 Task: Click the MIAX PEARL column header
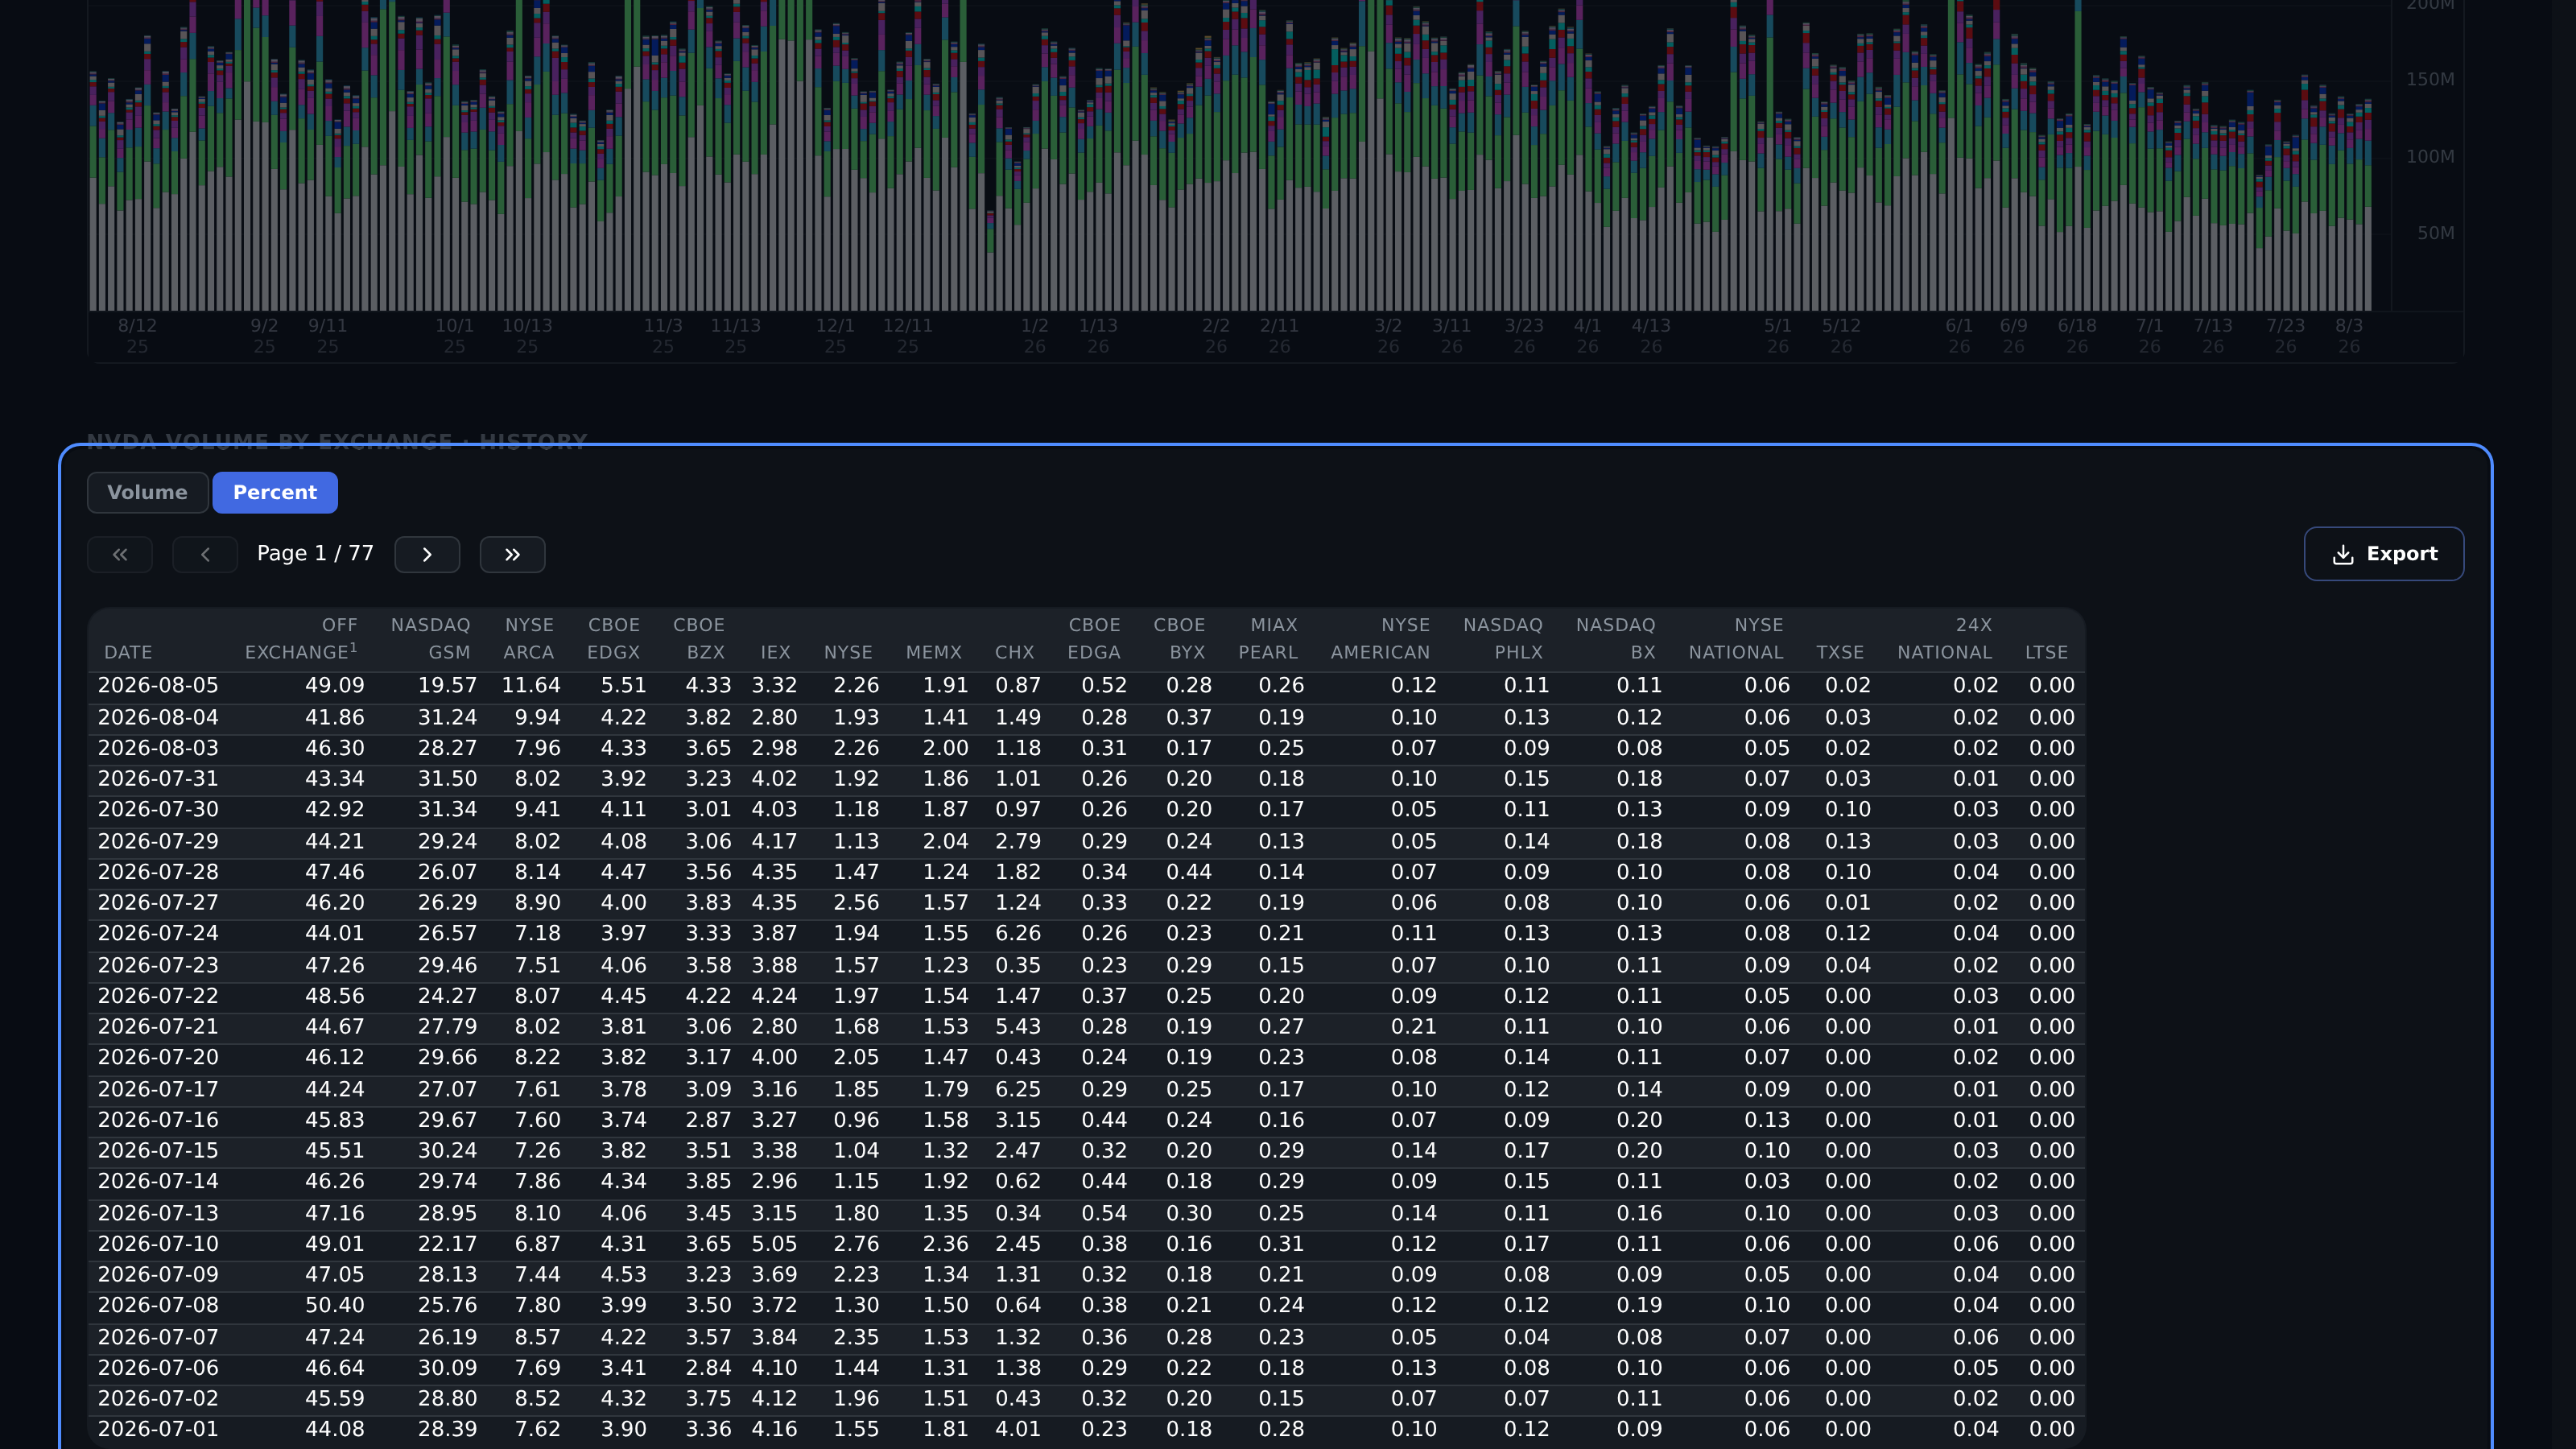coord(1268,638)
